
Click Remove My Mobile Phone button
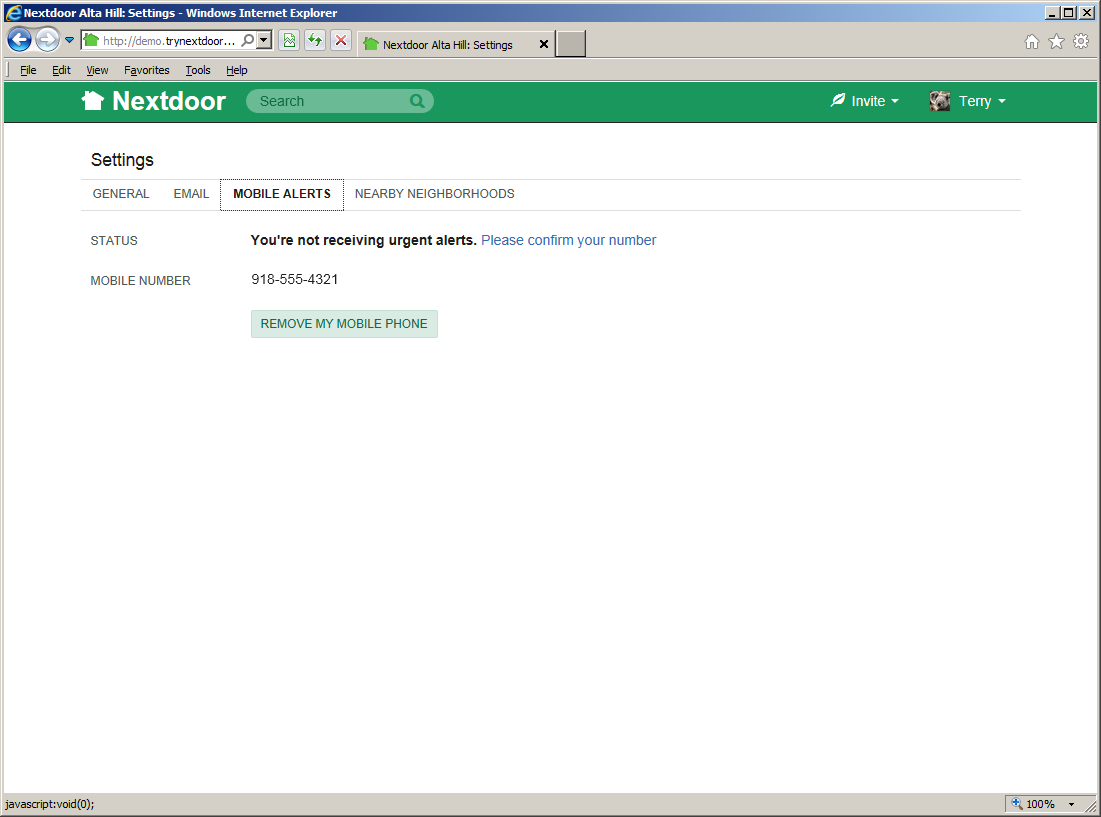coord(344,324)
